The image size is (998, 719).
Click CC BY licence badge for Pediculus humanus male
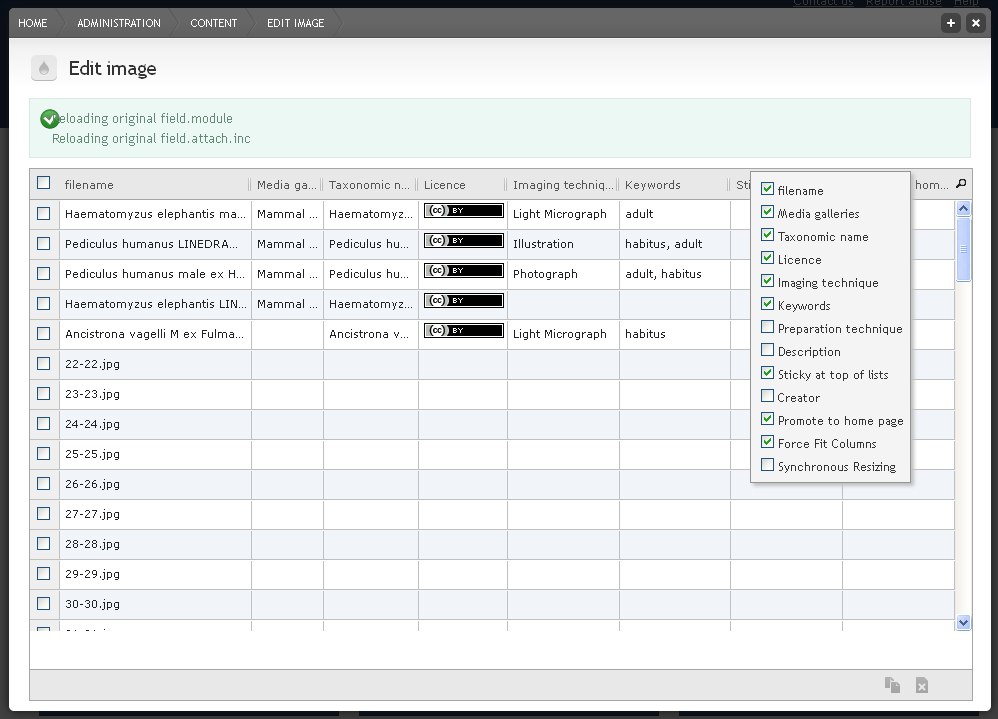click(464, 270)
